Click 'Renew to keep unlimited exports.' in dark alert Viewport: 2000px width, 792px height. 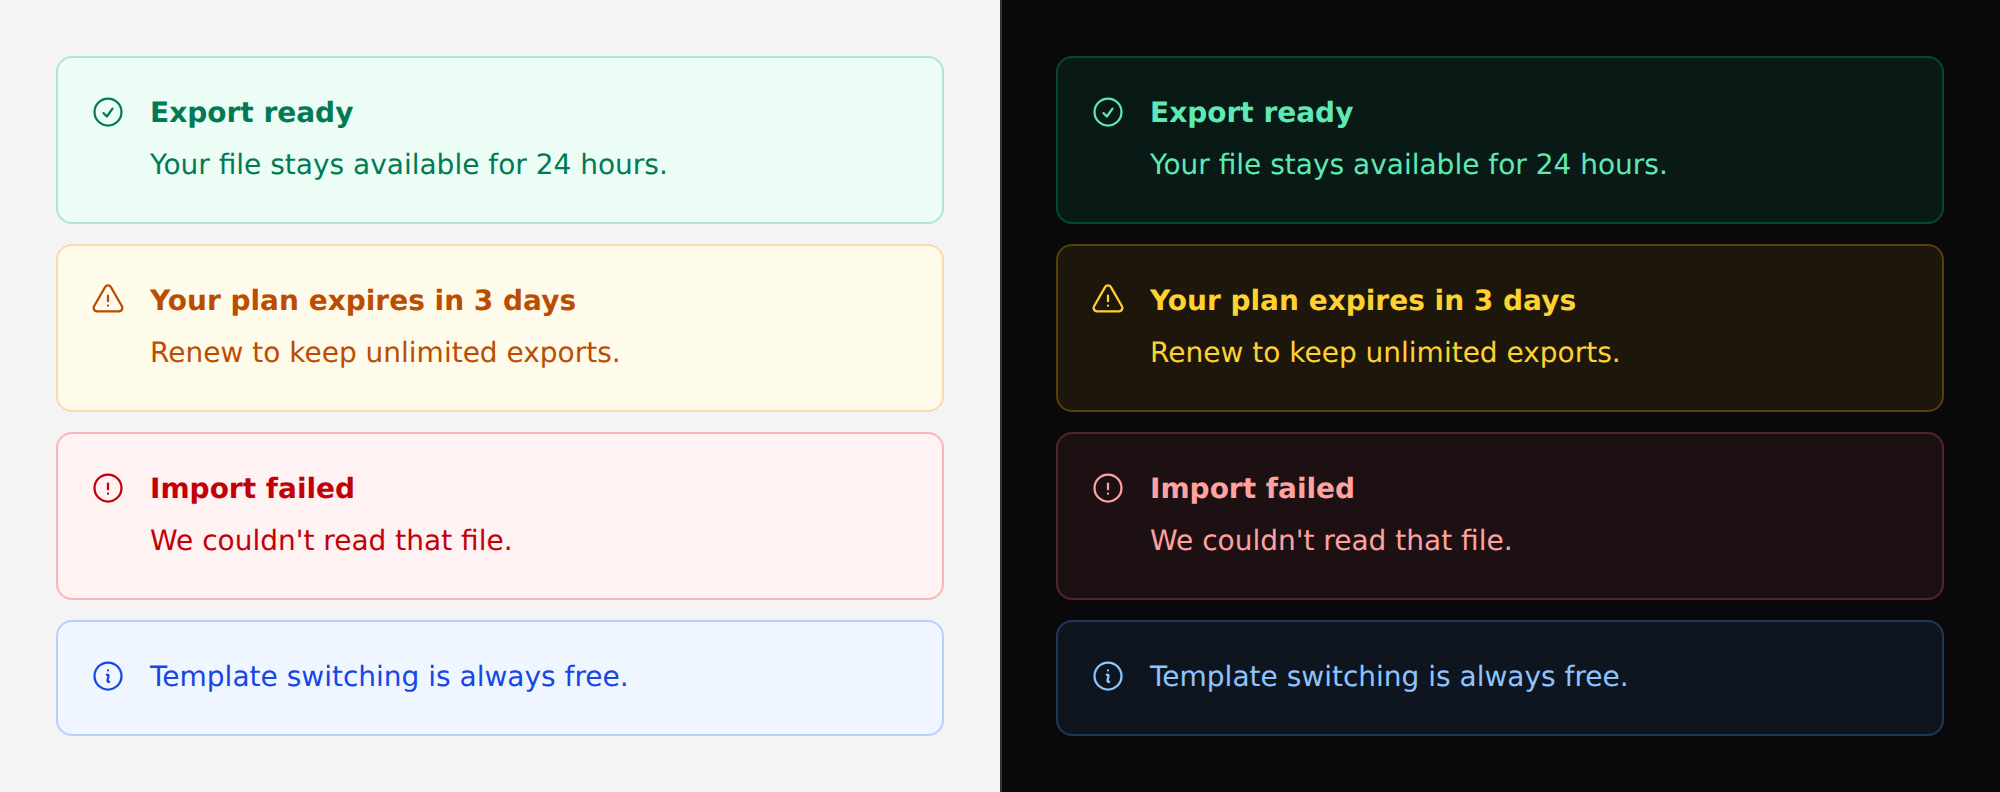tap(1385, 352)
